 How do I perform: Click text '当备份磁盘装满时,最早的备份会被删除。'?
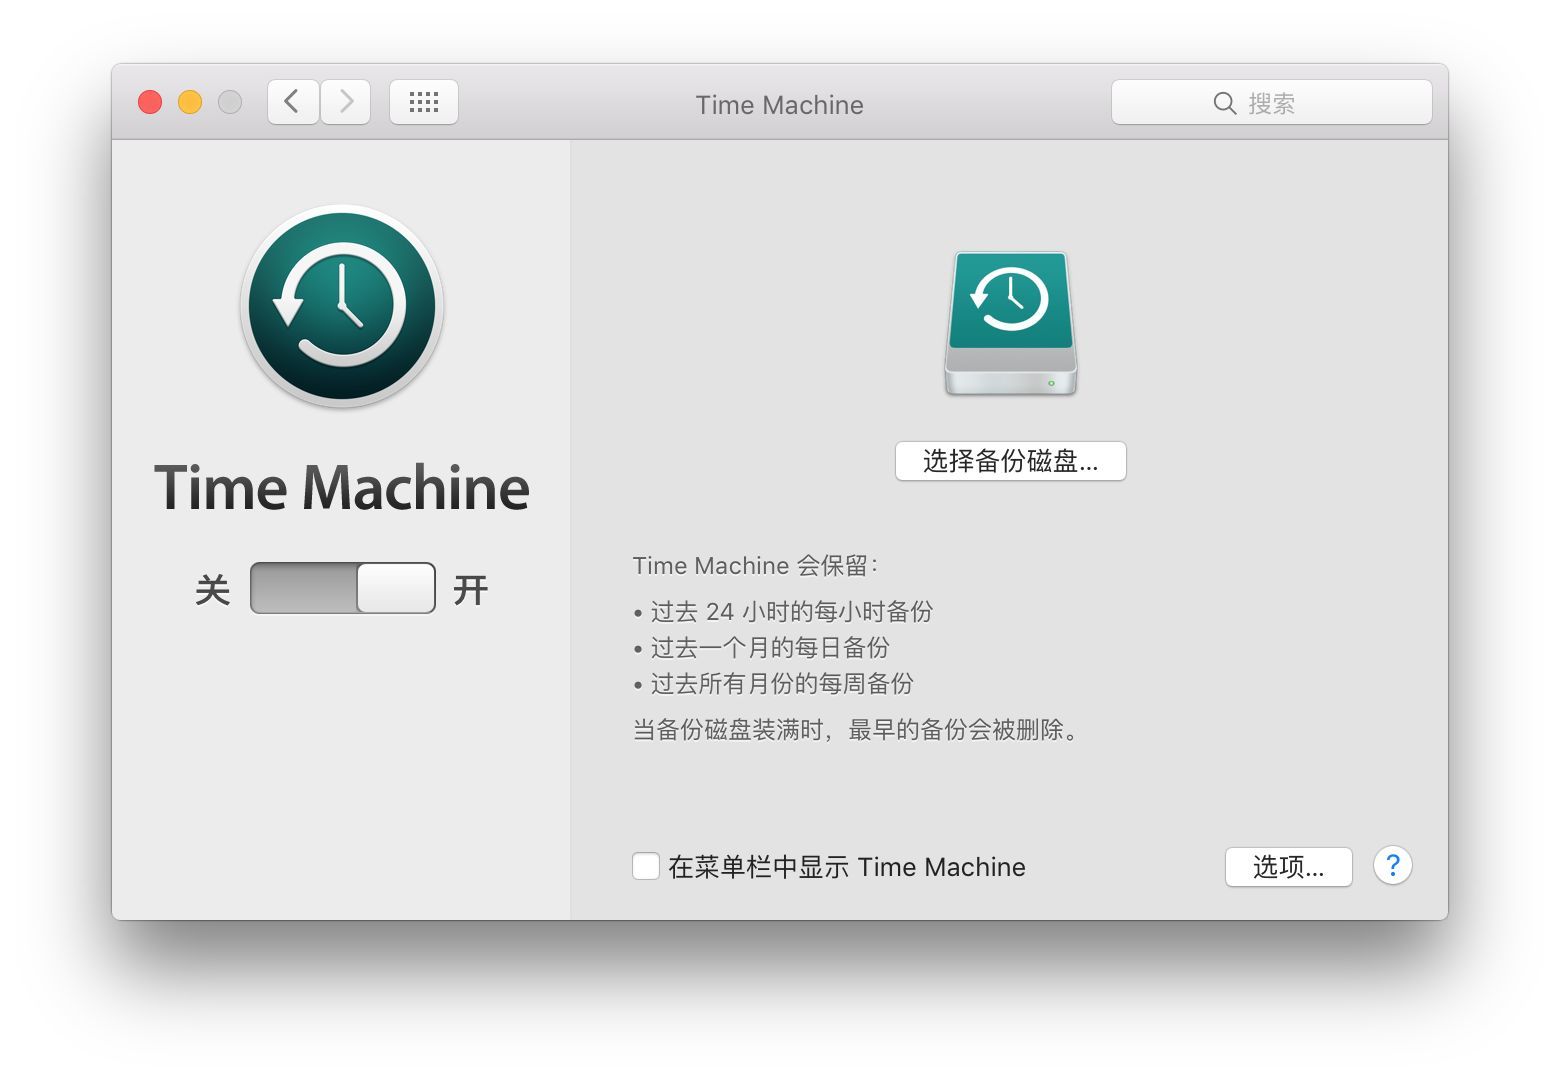pyautogui.click(x=858, y=730)
